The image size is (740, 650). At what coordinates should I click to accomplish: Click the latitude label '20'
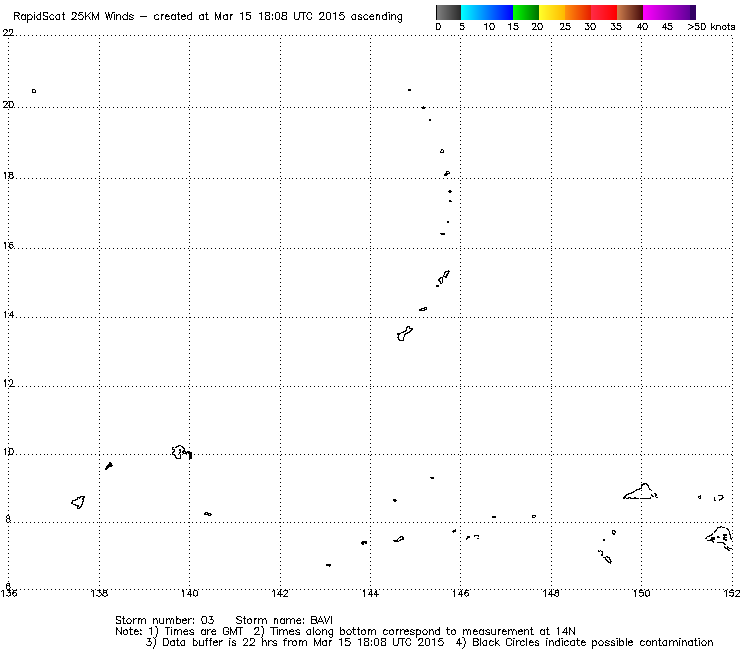coord(8,104)
